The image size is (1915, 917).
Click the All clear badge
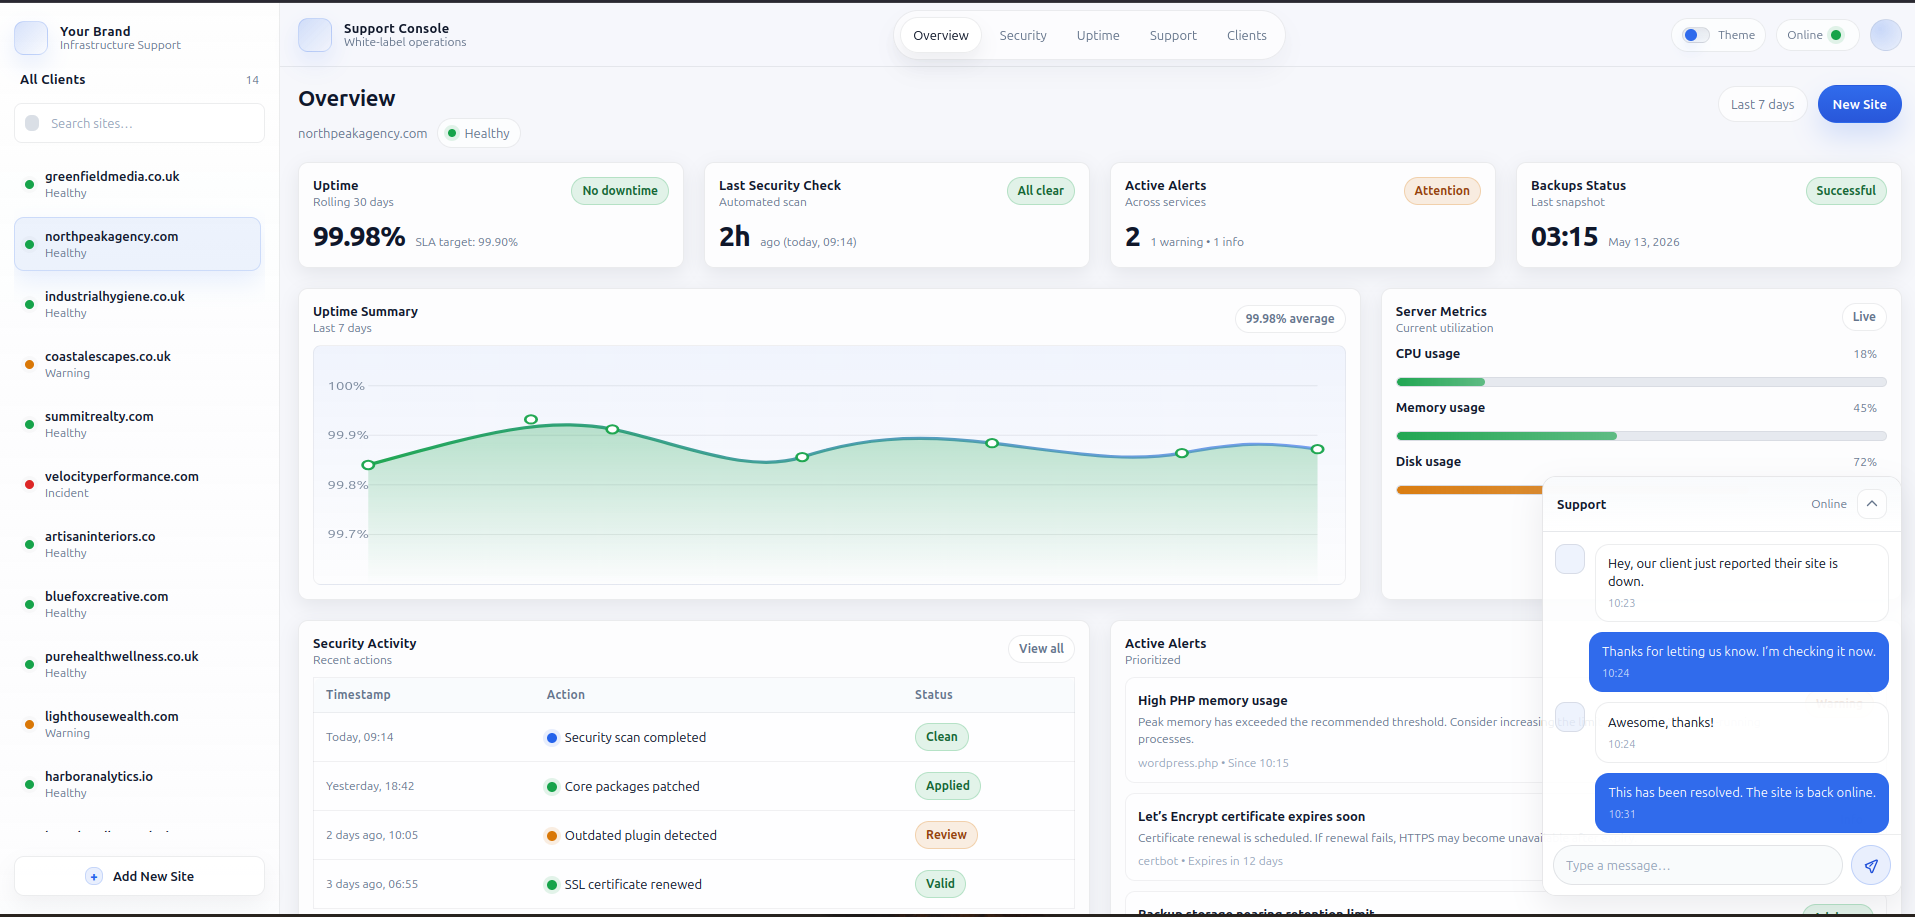pyautogui.click(x=1040, y=191)
